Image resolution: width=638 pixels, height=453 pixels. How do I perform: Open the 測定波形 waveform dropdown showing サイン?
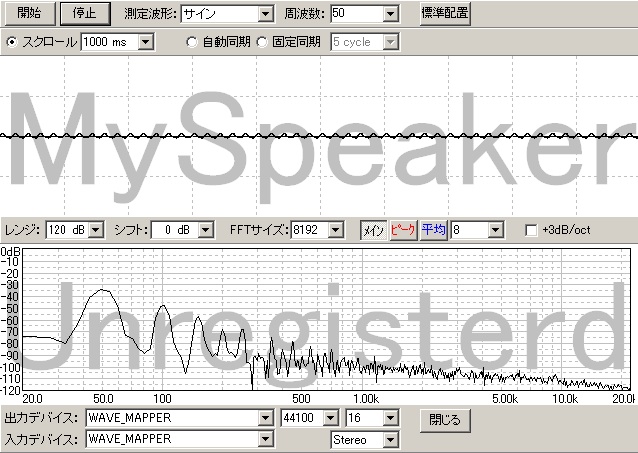point(227,14)
